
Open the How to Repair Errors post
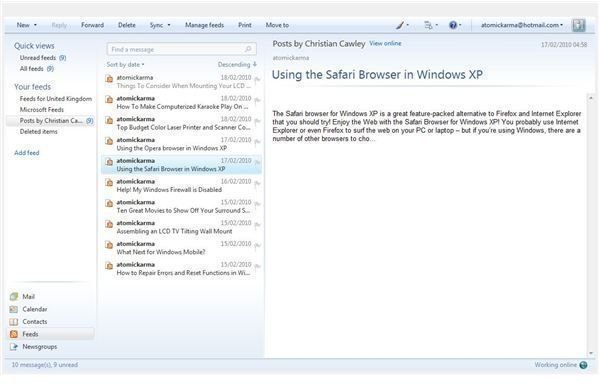point(182,269)
